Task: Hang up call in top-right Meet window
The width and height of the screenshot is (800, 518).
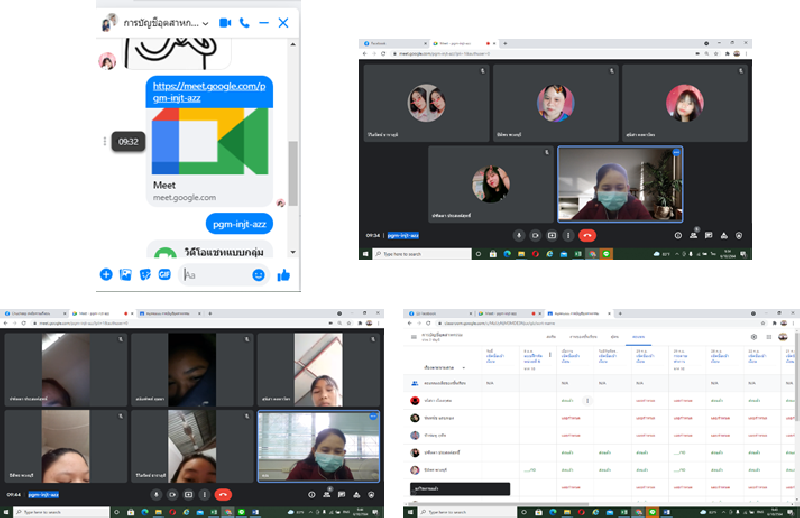Action: pyautogui.click(x=587, y=235)
